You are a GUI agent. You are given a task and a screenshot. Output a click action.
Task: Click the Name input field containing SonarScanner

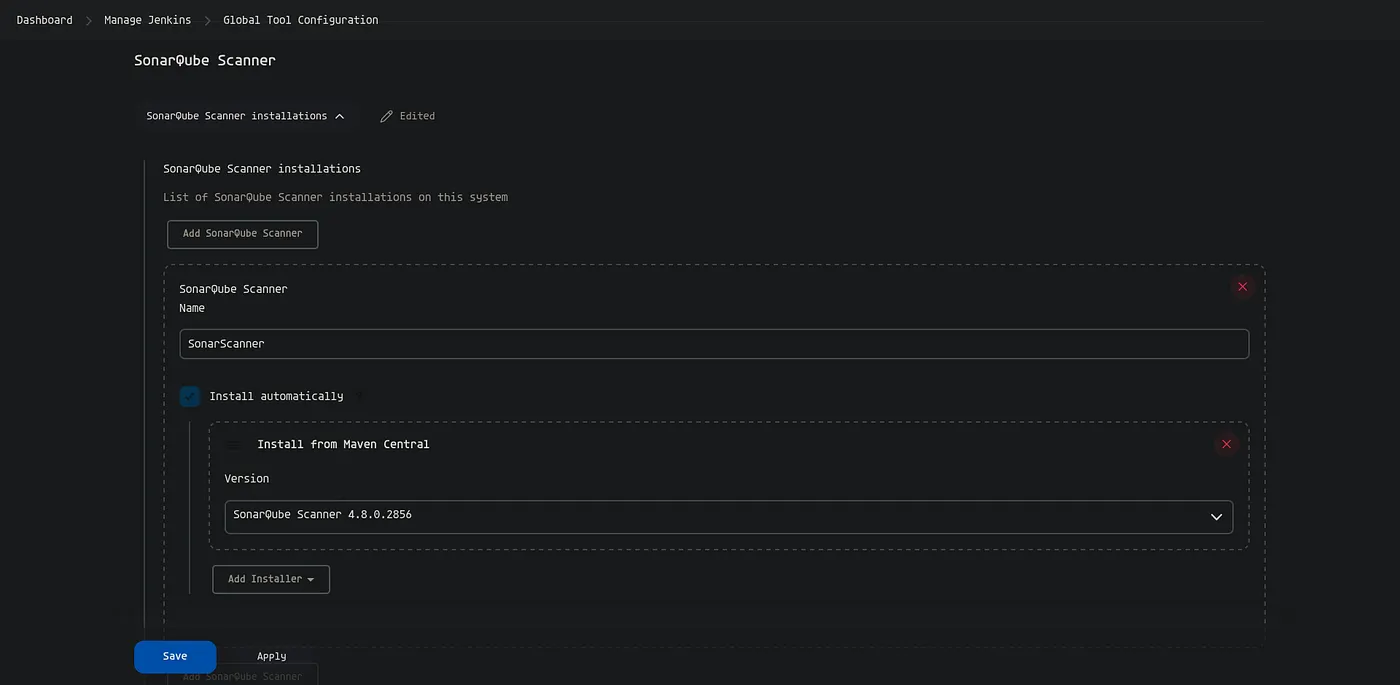click(714, 344)
